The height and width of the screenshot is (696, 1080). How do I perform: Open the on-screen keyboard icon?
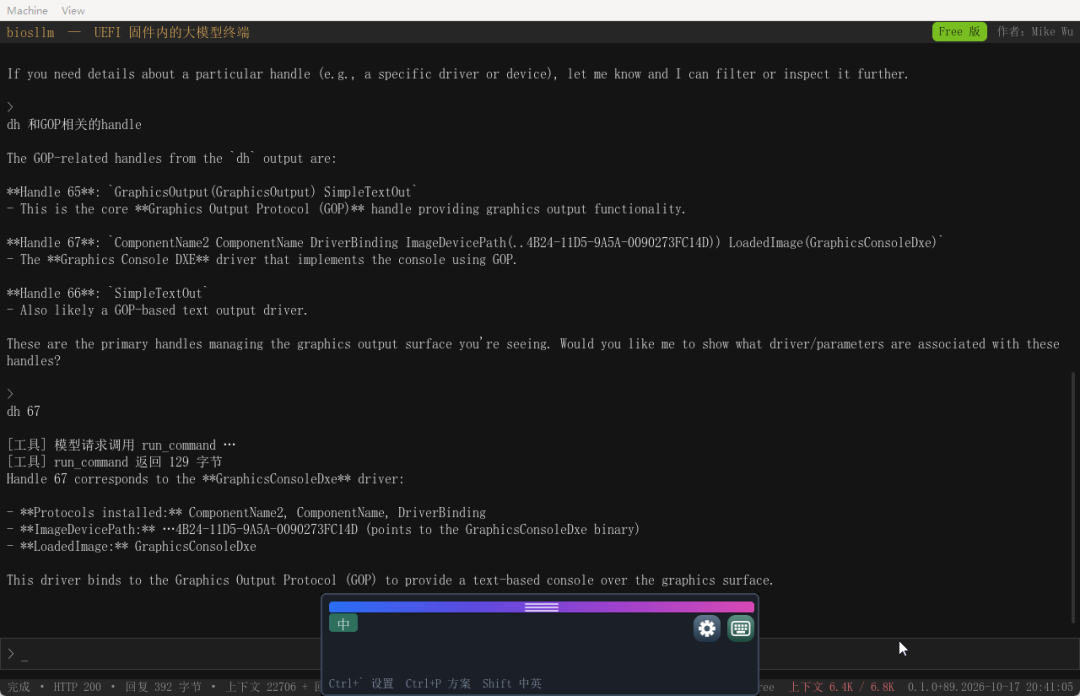point(740,628)
